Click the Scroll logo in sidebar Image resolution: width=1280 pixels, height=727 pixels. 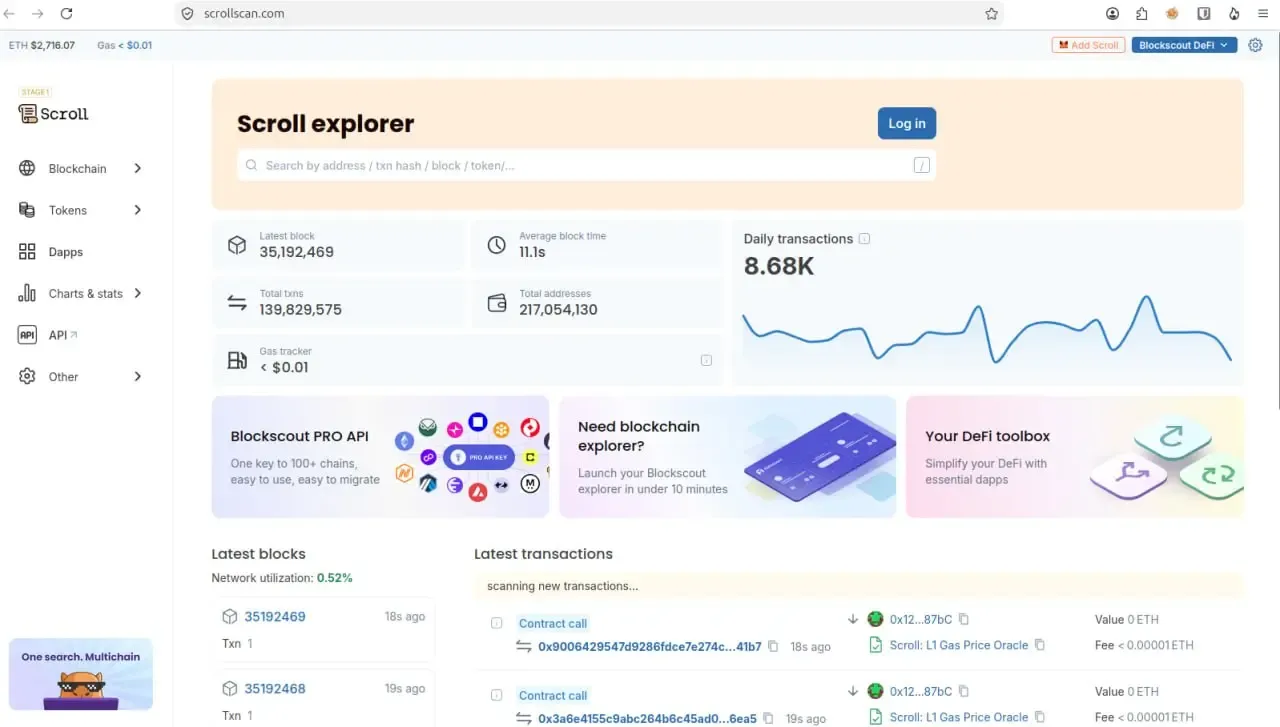(x=54, y=113)
